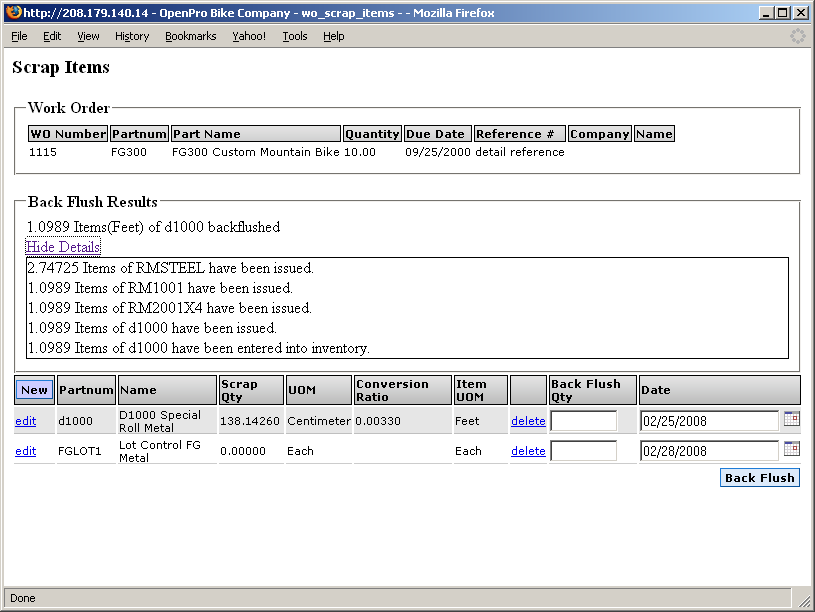Open the Bookmarks menu
This screenshot has width=815, height=612.
click(x=190, y=36)
